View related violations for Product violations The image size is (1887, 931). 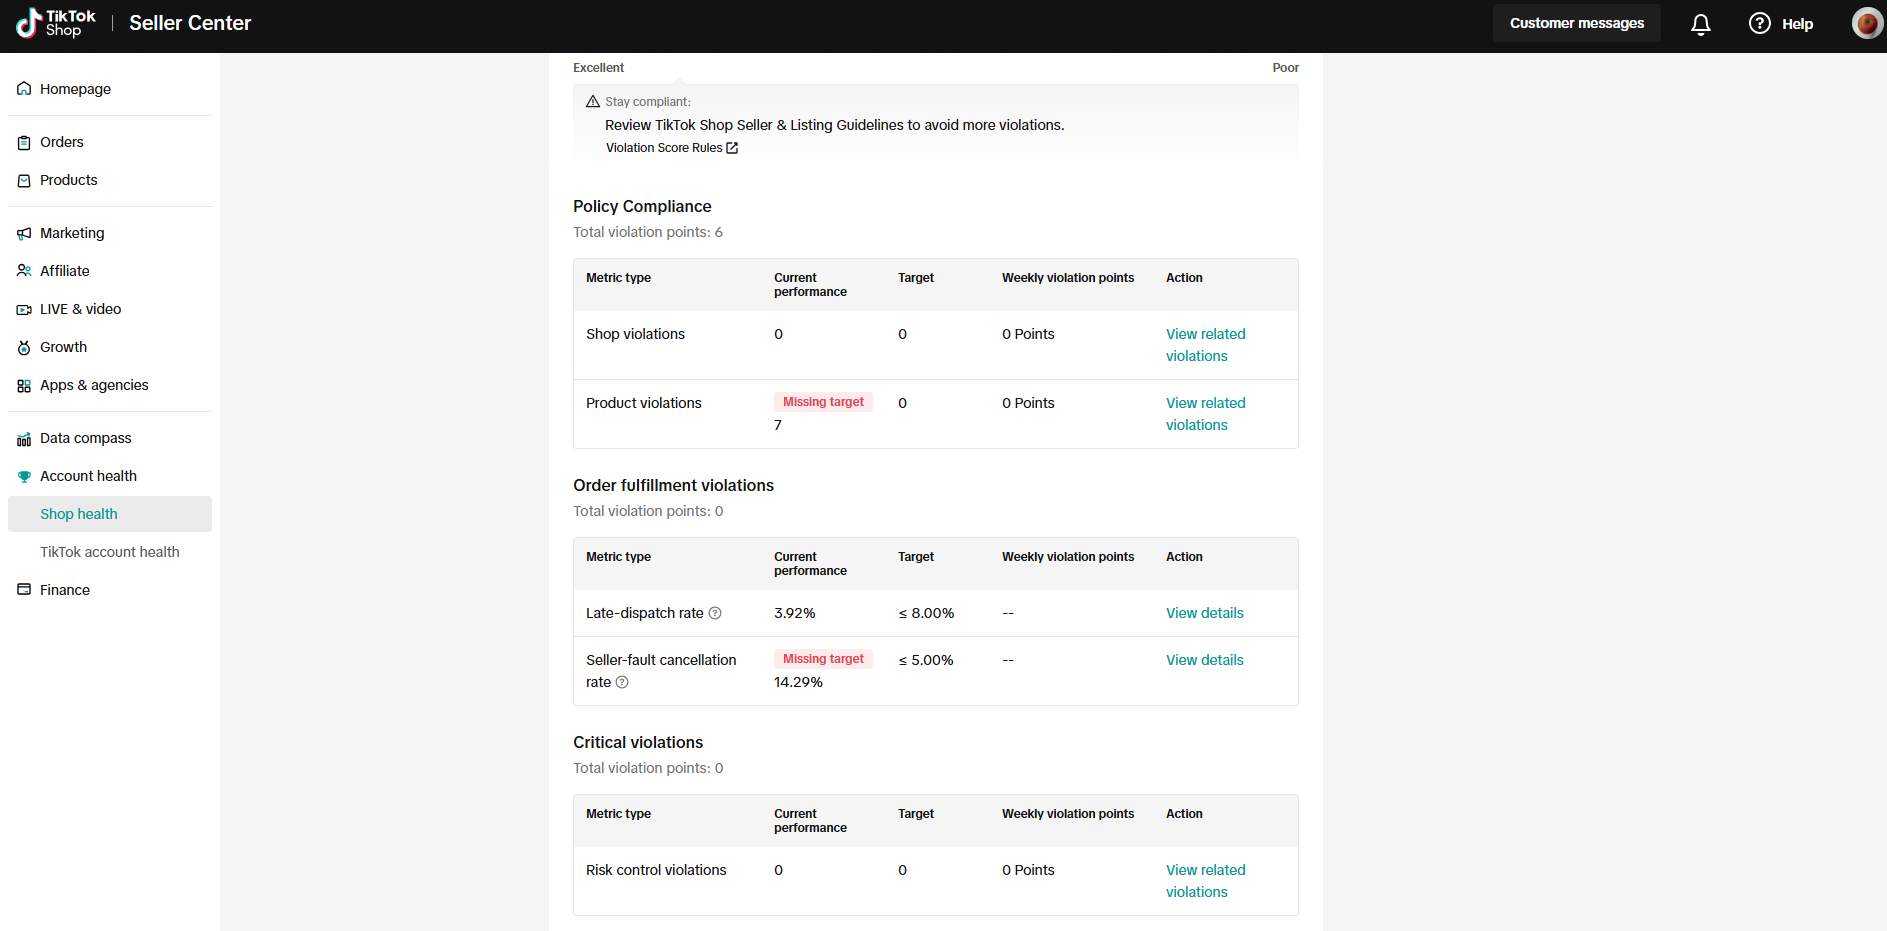coord(1205,414)
